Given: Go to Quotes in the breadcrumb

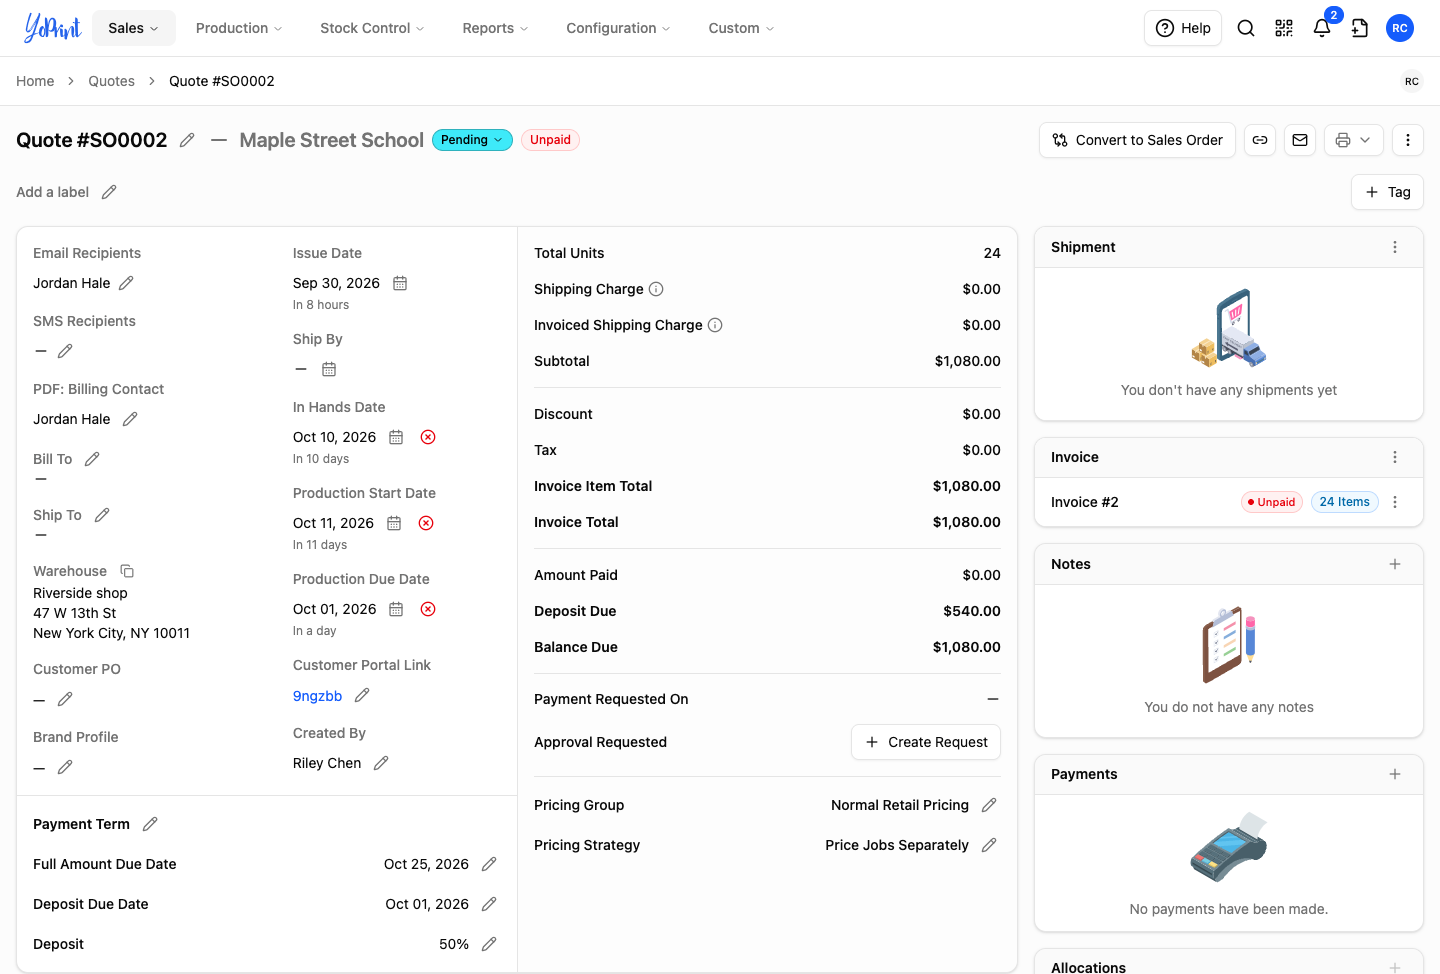Looking at the screenshot, I should pyautogui.click(x=111, y=81).
